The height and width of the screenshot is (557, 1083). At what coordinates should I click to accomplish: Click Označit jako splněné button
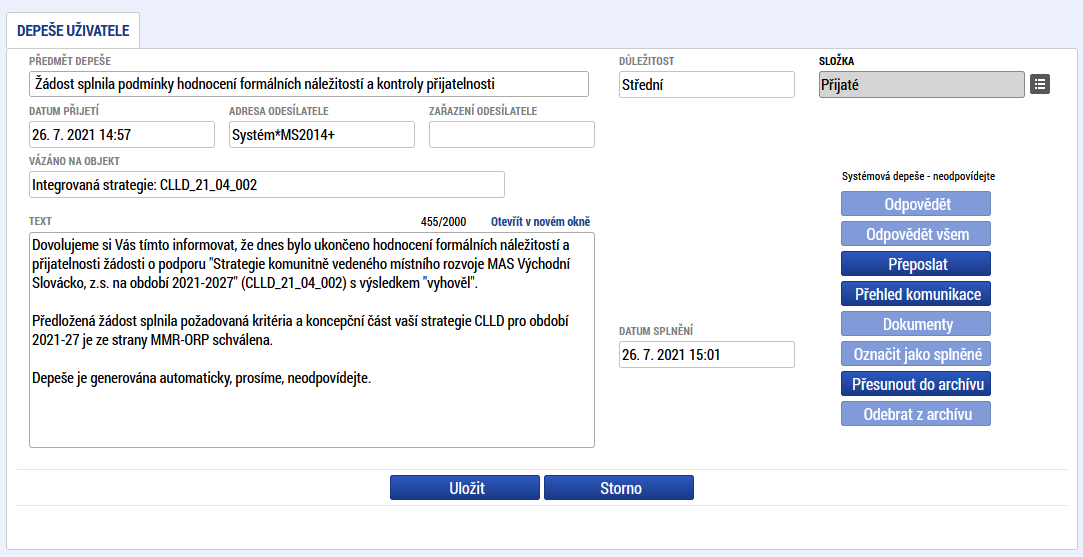pyautogui.click(x=916, y=354)
